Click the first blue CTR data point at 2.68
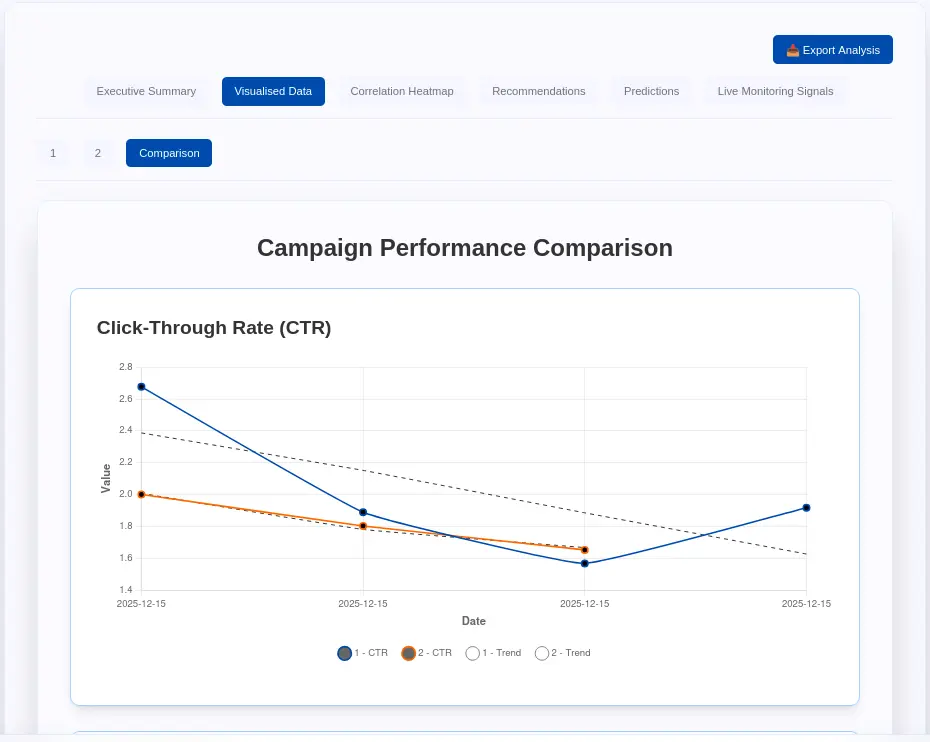This screenshot has width=930, height=742. tap(141, 387)
